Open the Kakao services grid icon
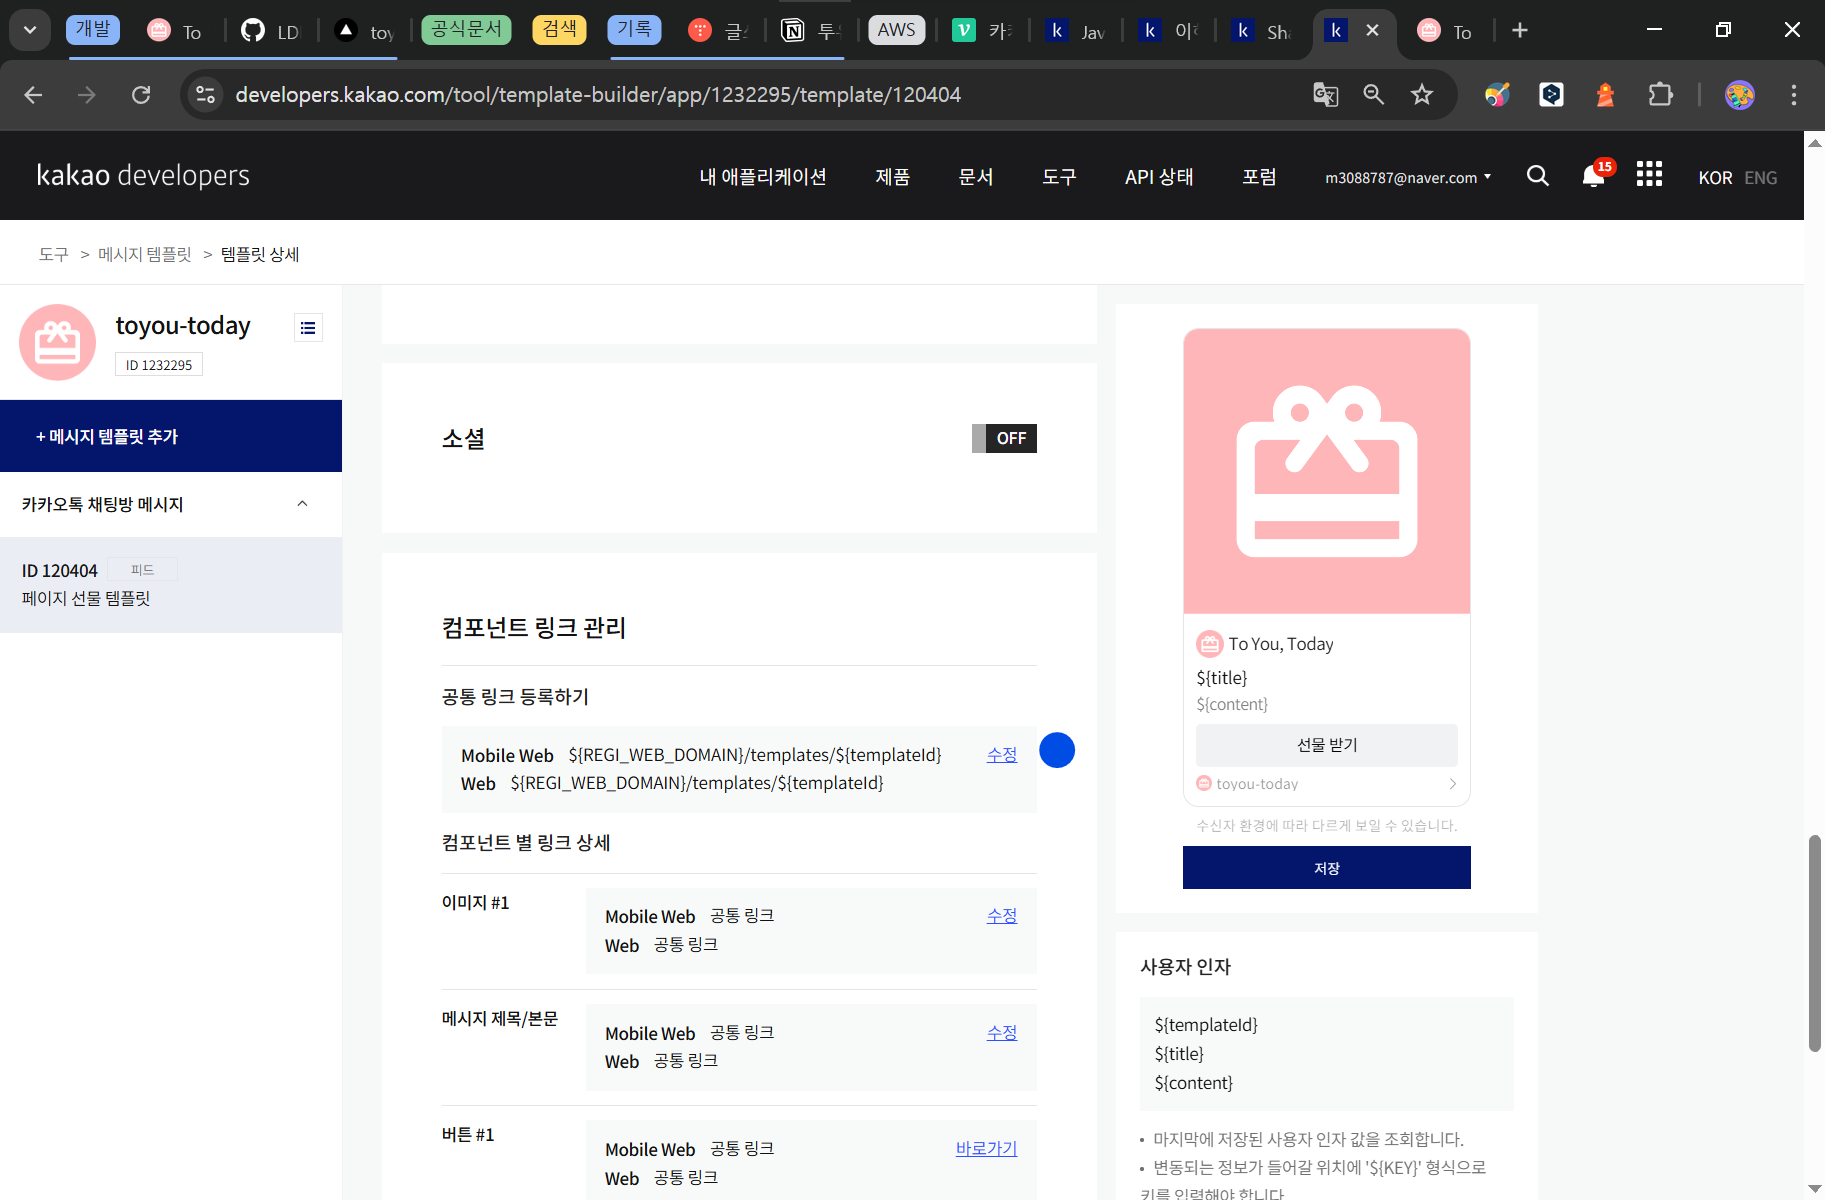Viewport: 1825px width, 1200px height. click(x=1649, y=174)
